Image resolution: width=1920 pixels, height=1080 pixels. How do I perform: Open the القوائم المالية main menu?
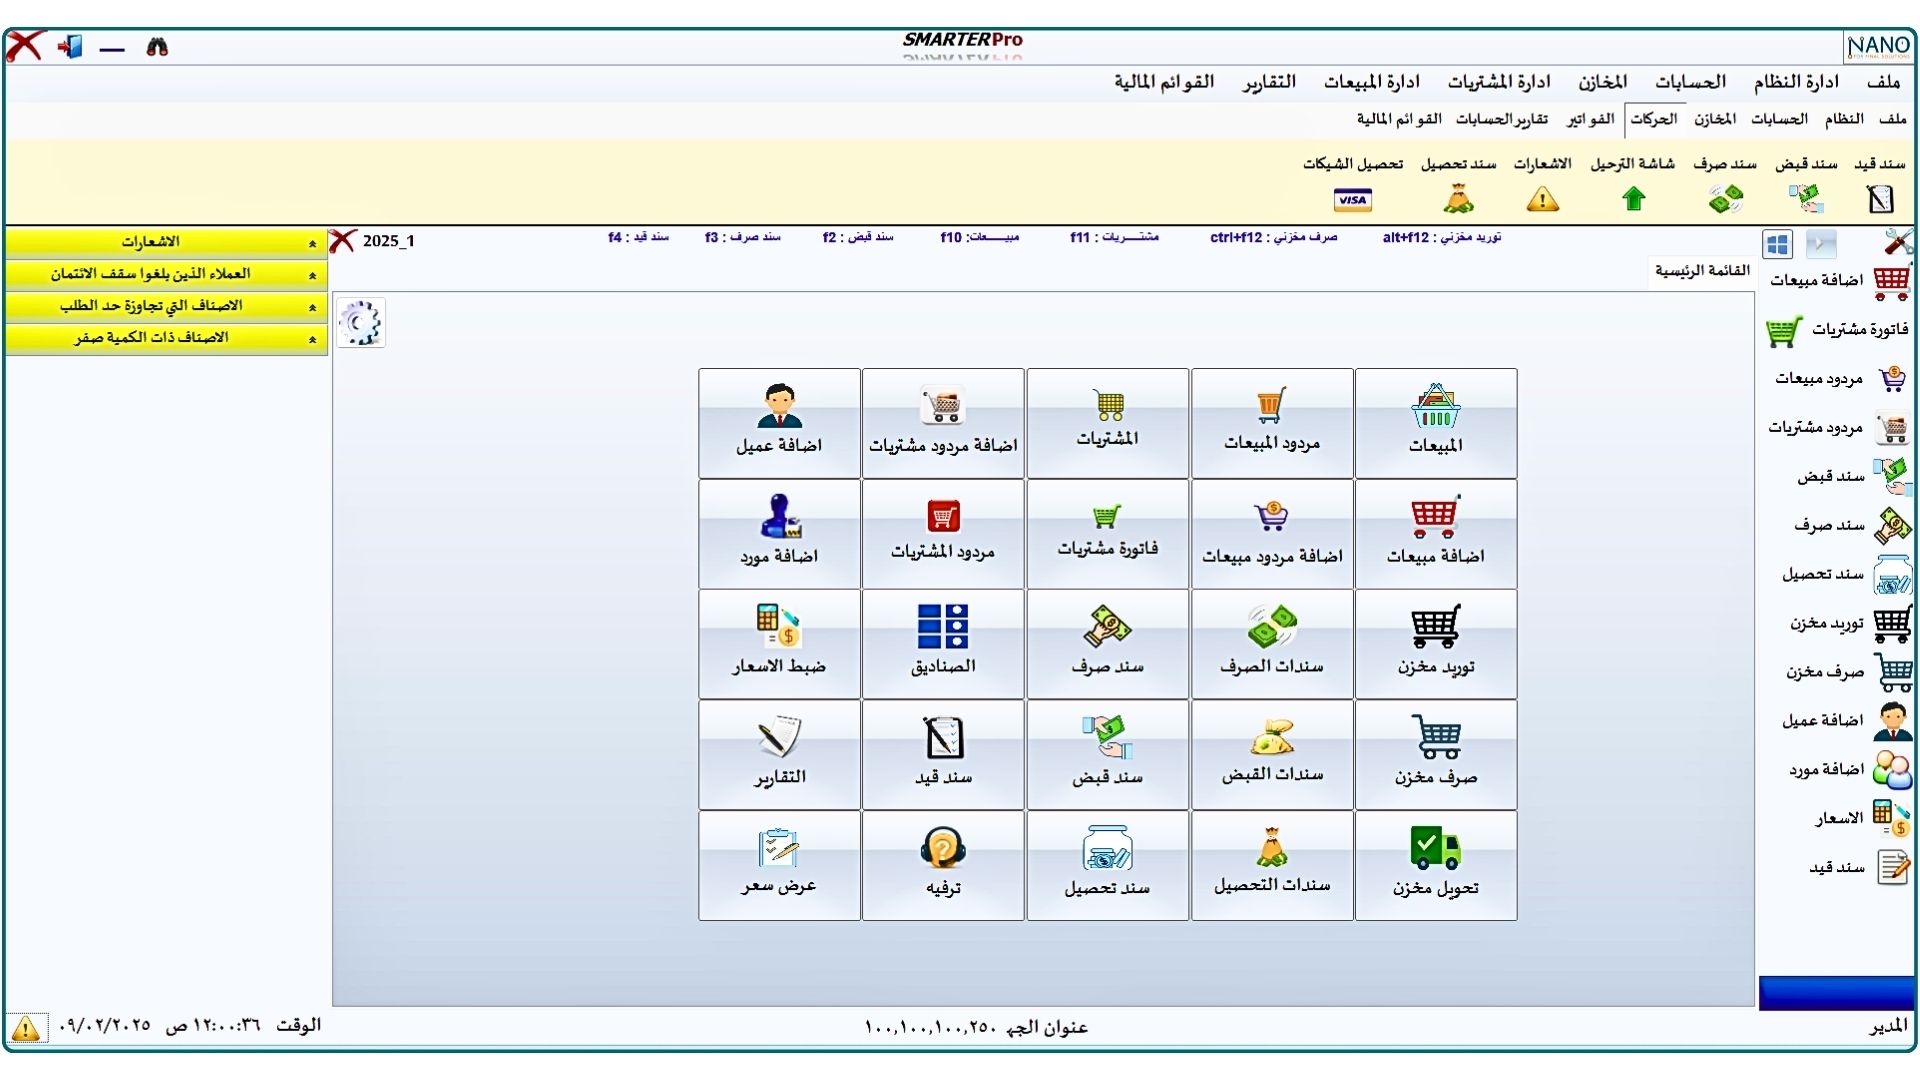click(1164, 82)
